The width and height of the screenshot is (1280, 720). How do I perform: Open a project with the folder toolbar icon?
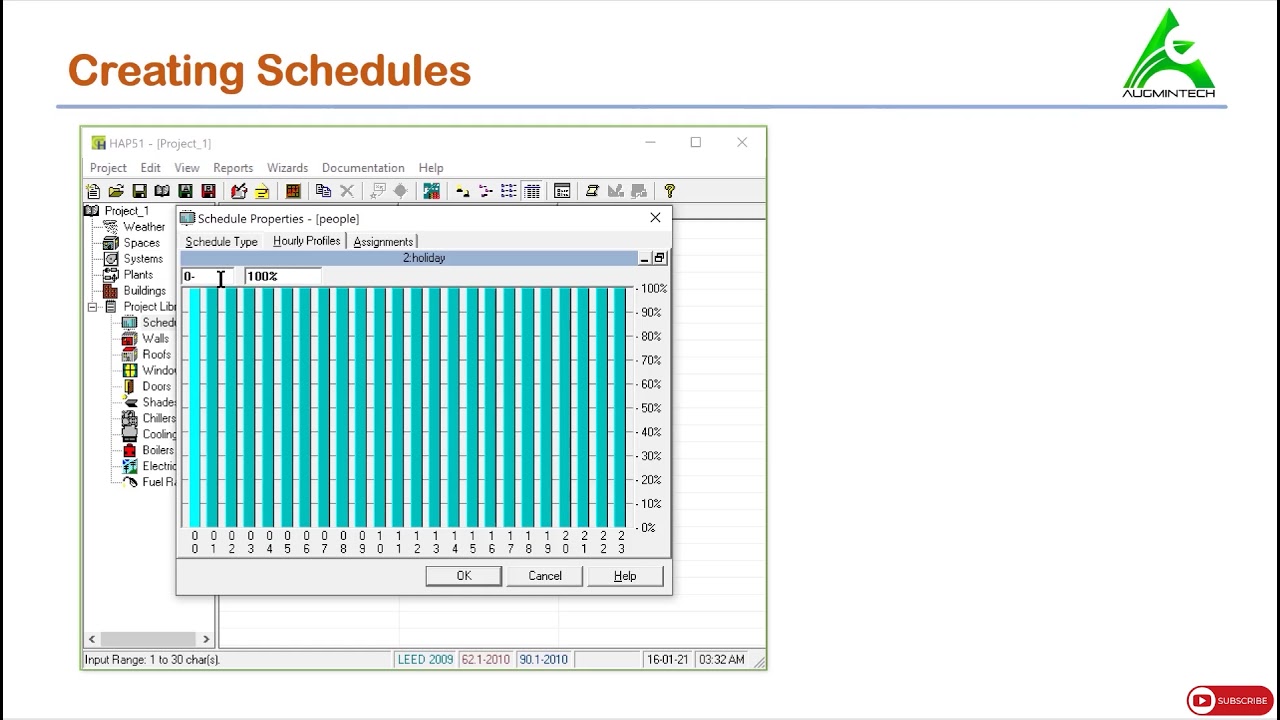pos(116,191)
